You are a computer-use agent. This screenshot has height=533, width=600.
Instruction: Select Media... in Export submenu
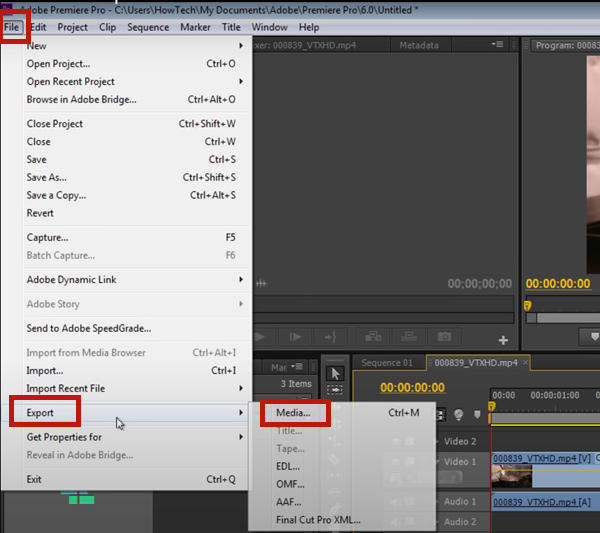coord(342,412)
